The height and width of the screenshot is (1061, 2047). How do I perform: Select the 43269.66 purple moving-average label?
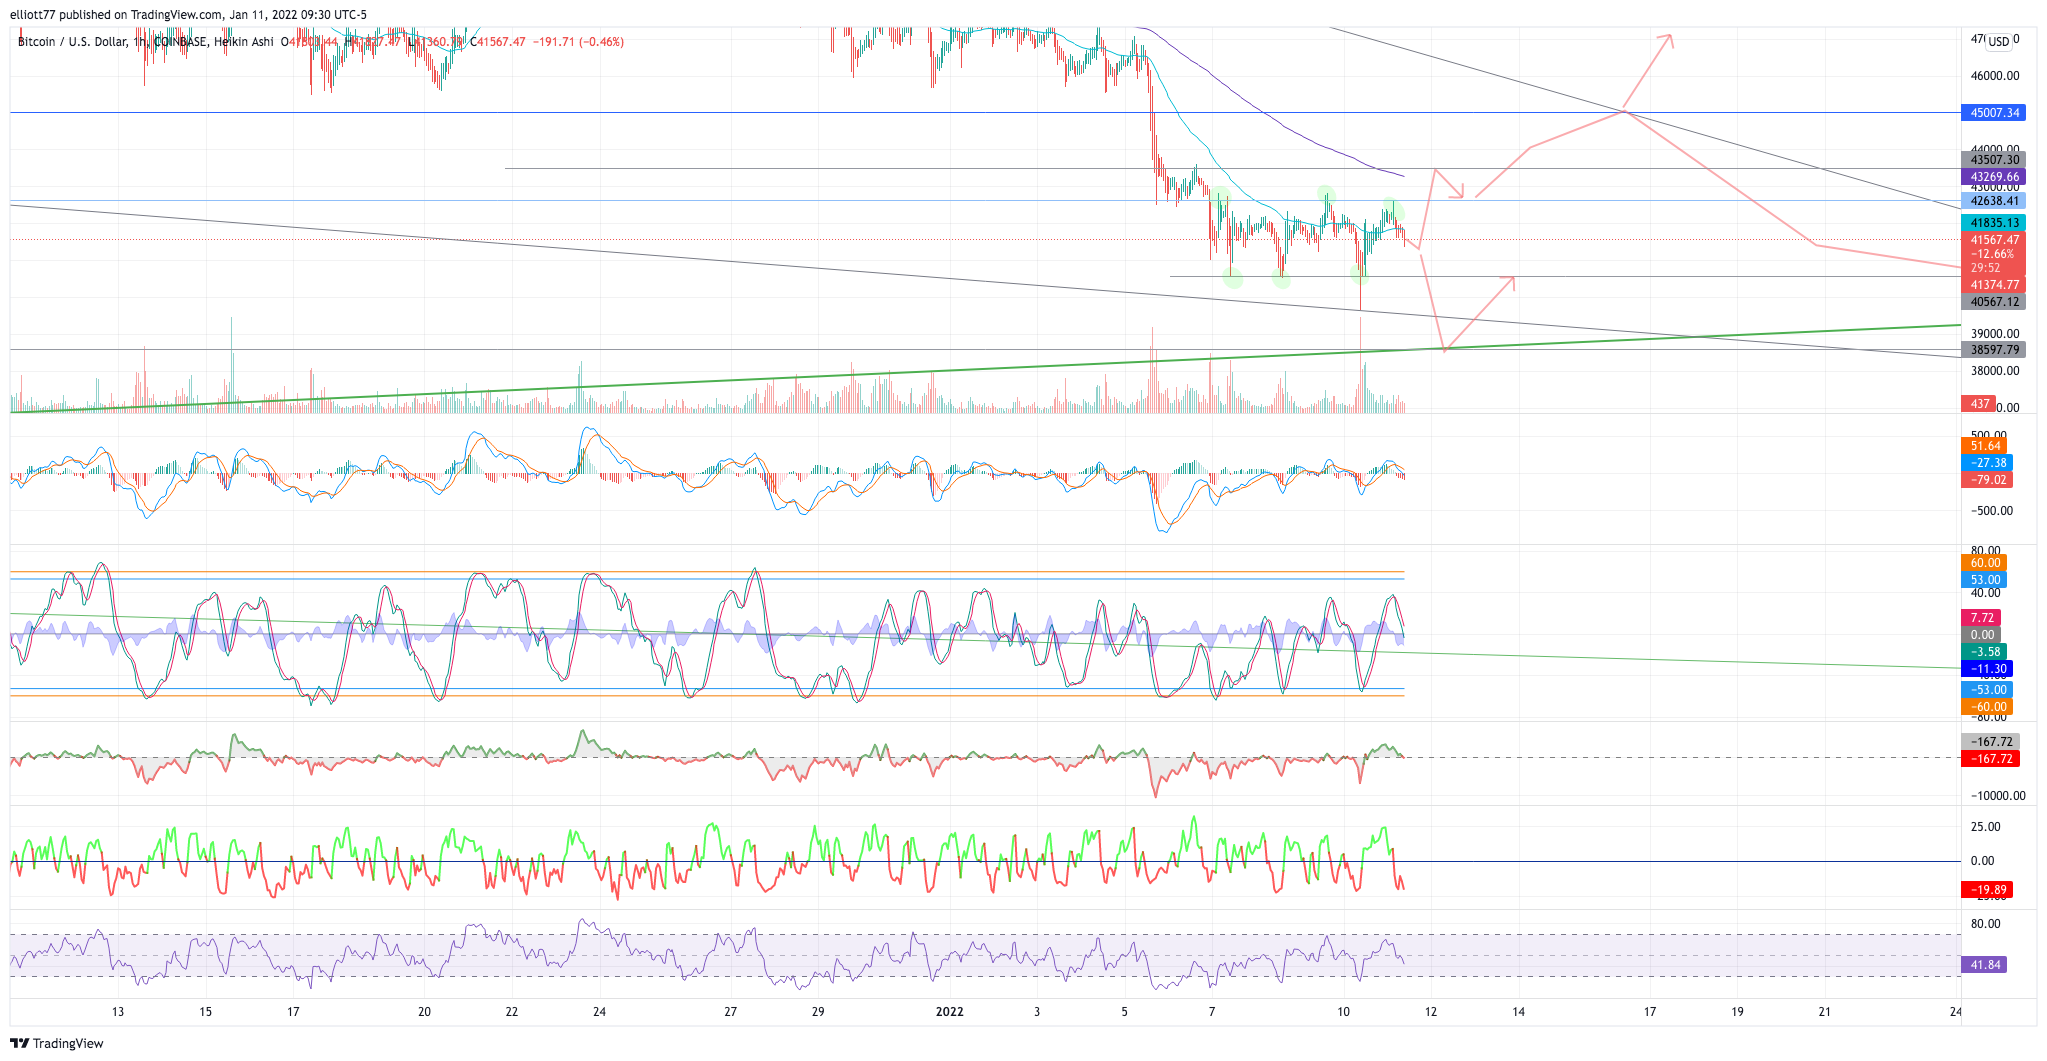(1993, 177)
